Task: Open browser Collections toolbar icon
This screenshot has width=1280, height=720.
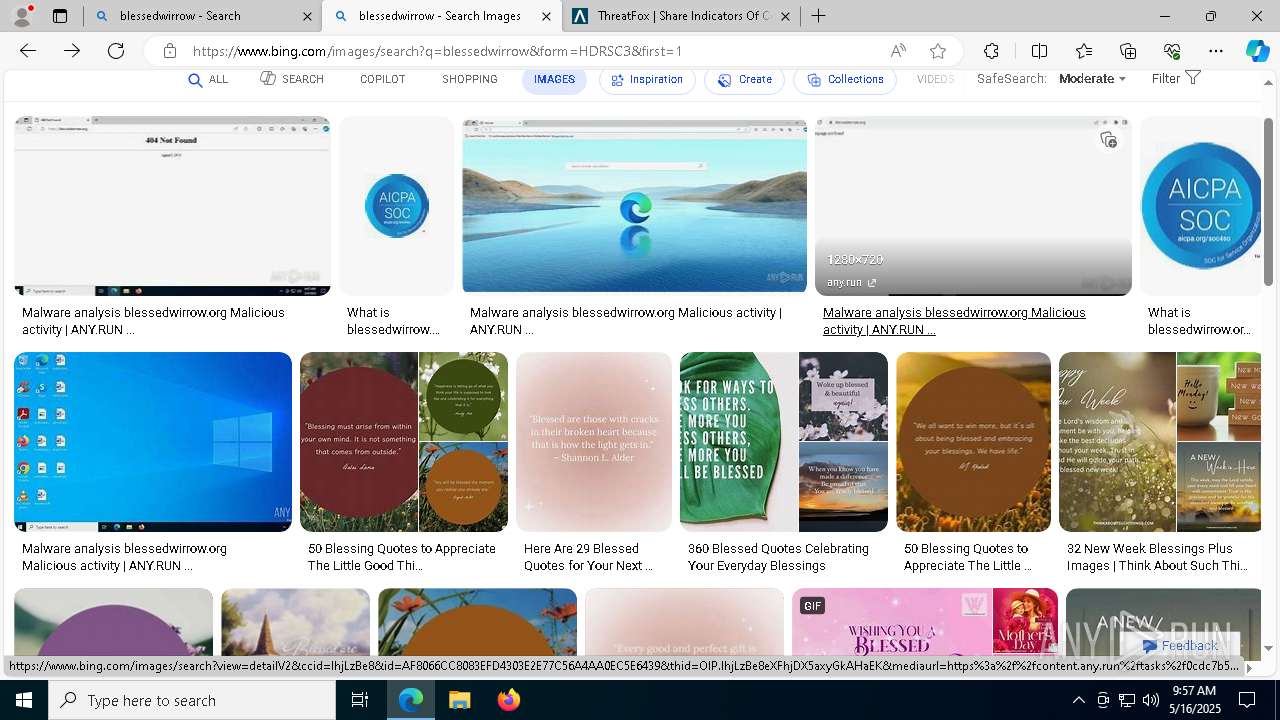Action: click(x=1128, y=51)
